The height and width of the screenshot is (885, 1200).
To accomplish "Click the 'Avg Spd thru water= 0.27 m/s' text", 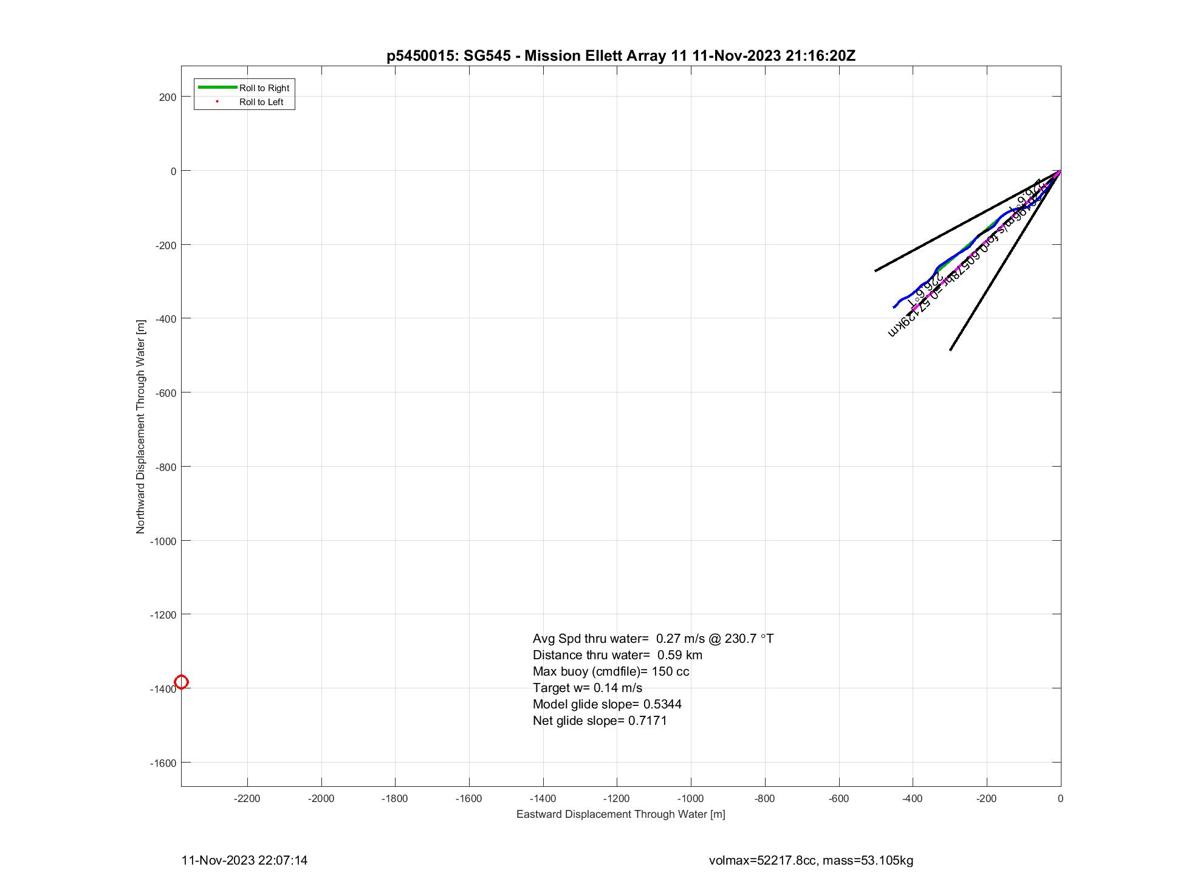I will coord(653,638).
